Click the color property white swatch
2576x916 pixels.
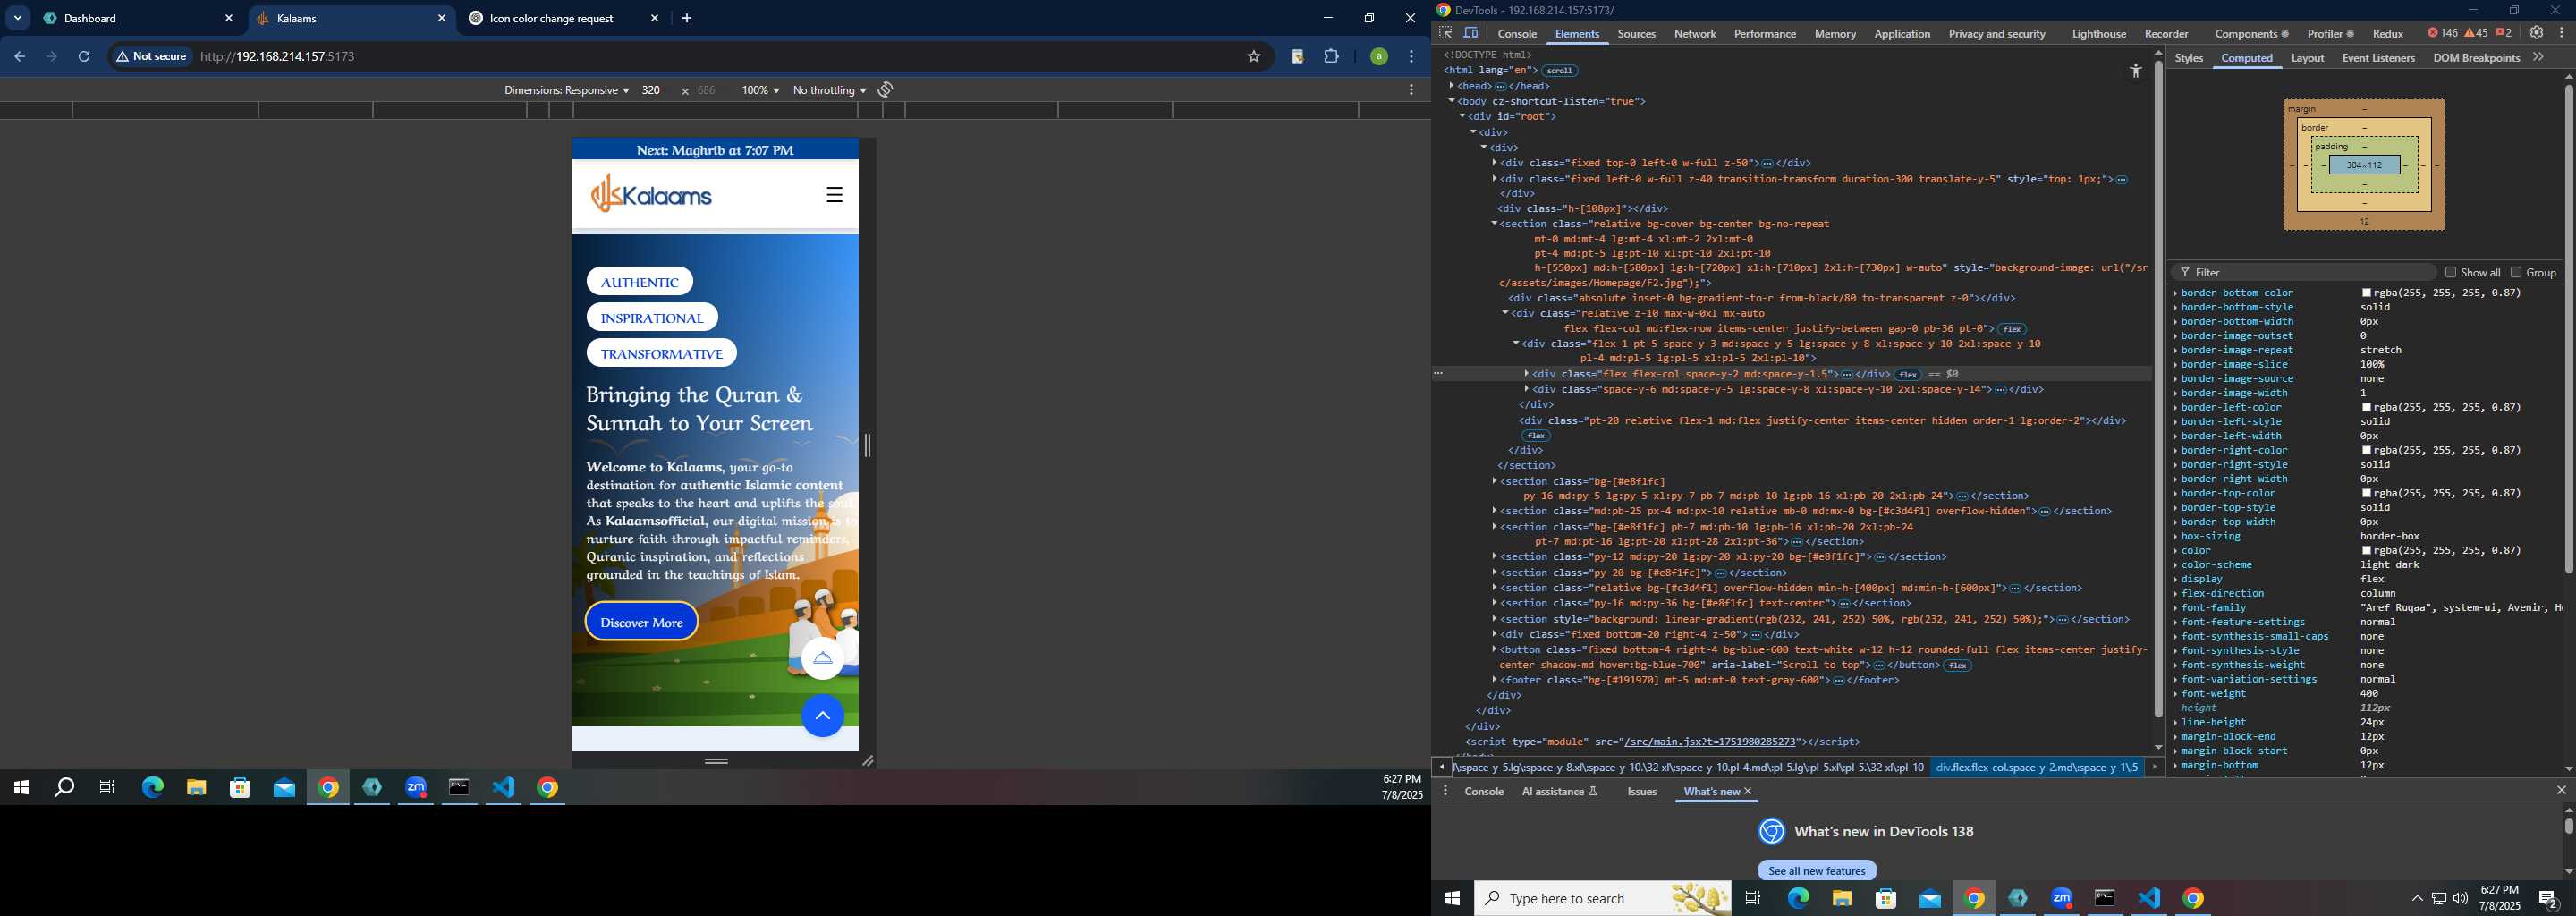pos(2367,551)
